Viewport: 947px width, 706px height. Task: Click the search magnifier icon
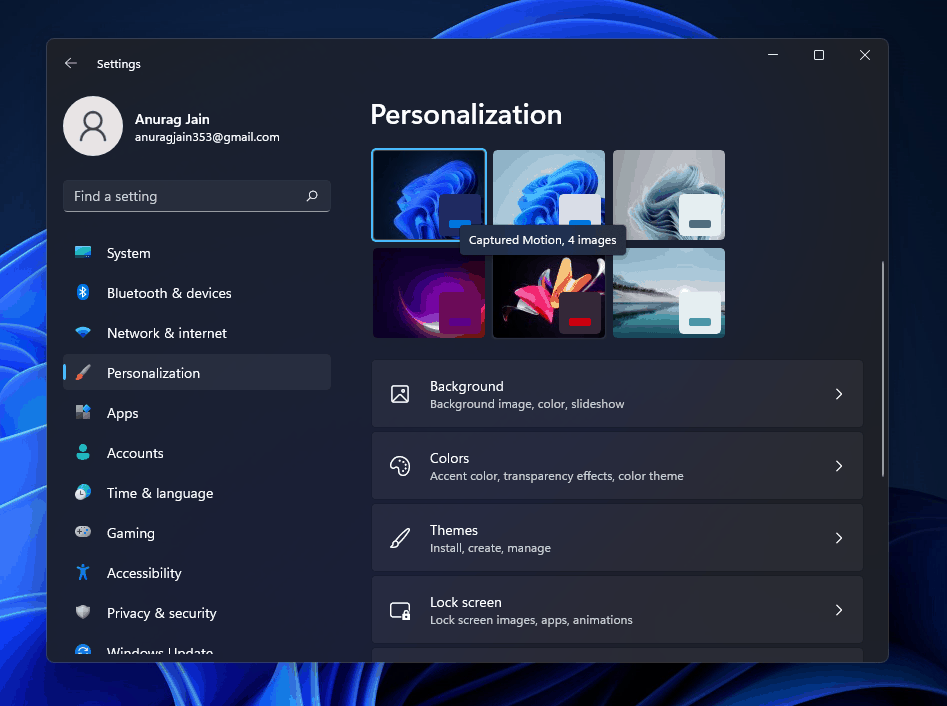(x=312, y=196)
